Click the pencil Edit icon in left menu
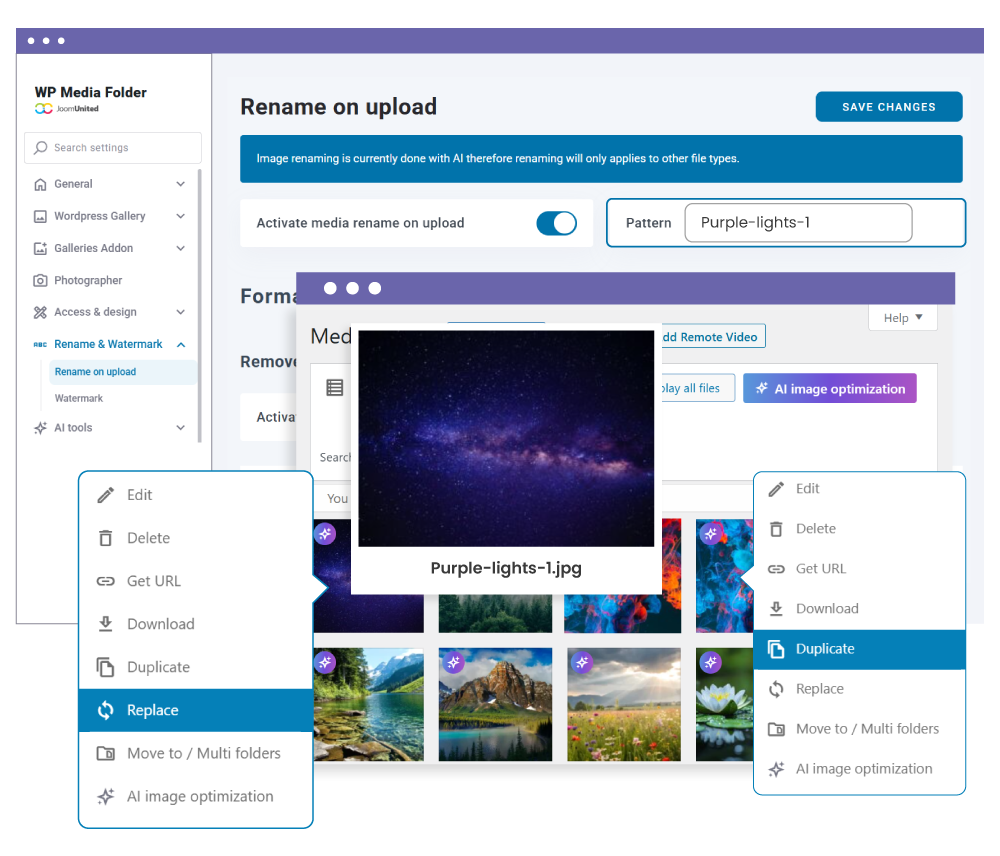Image resolution: width=1000 pixels, height=856 pixels. pos(106,495)
